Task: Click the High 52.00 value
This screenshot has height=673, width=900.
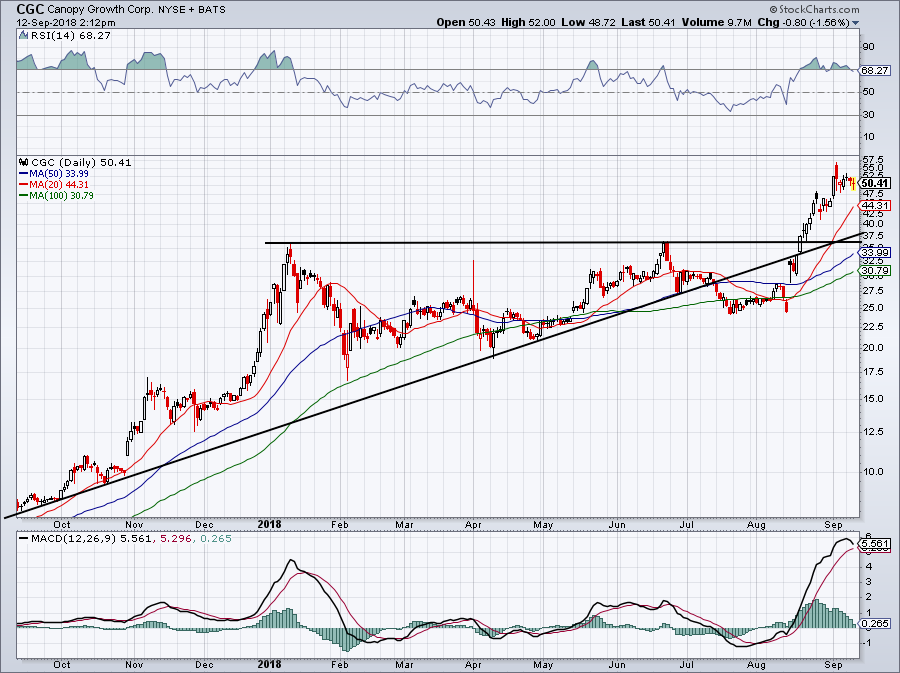Action: tap(528, 22)
